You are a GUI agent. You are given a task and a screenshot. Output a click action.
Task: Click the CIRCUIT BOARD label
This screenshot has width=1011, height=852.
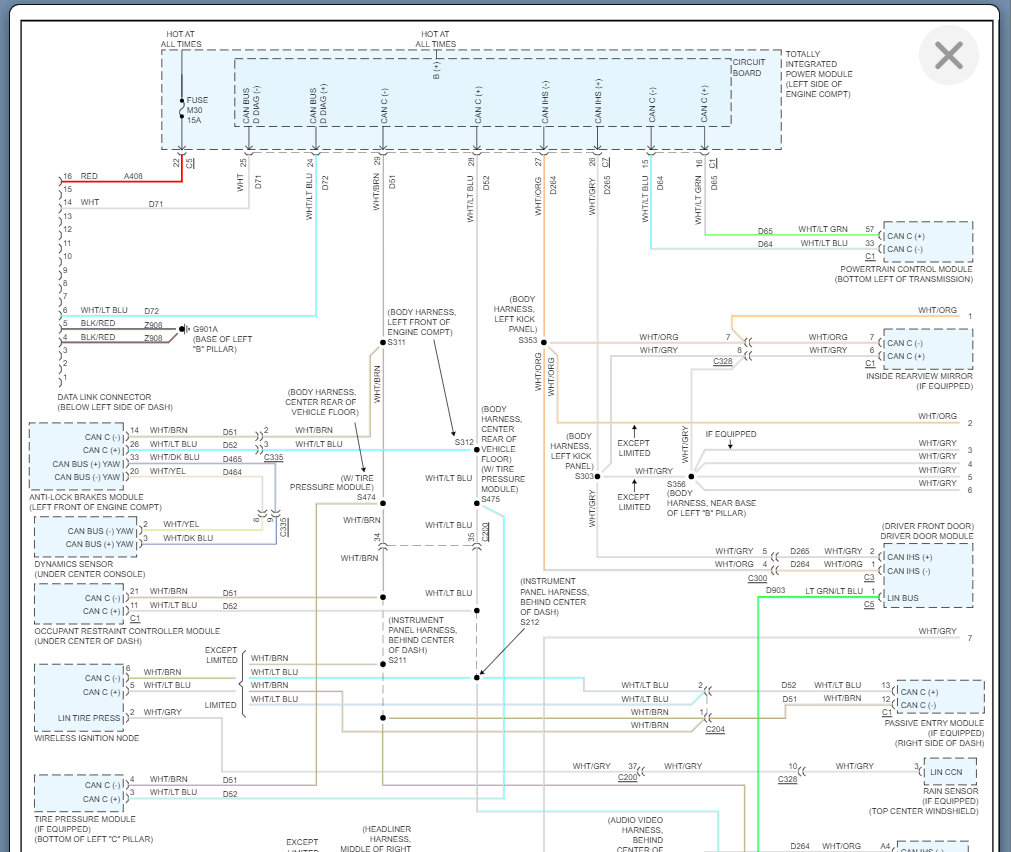coord(749,68)
